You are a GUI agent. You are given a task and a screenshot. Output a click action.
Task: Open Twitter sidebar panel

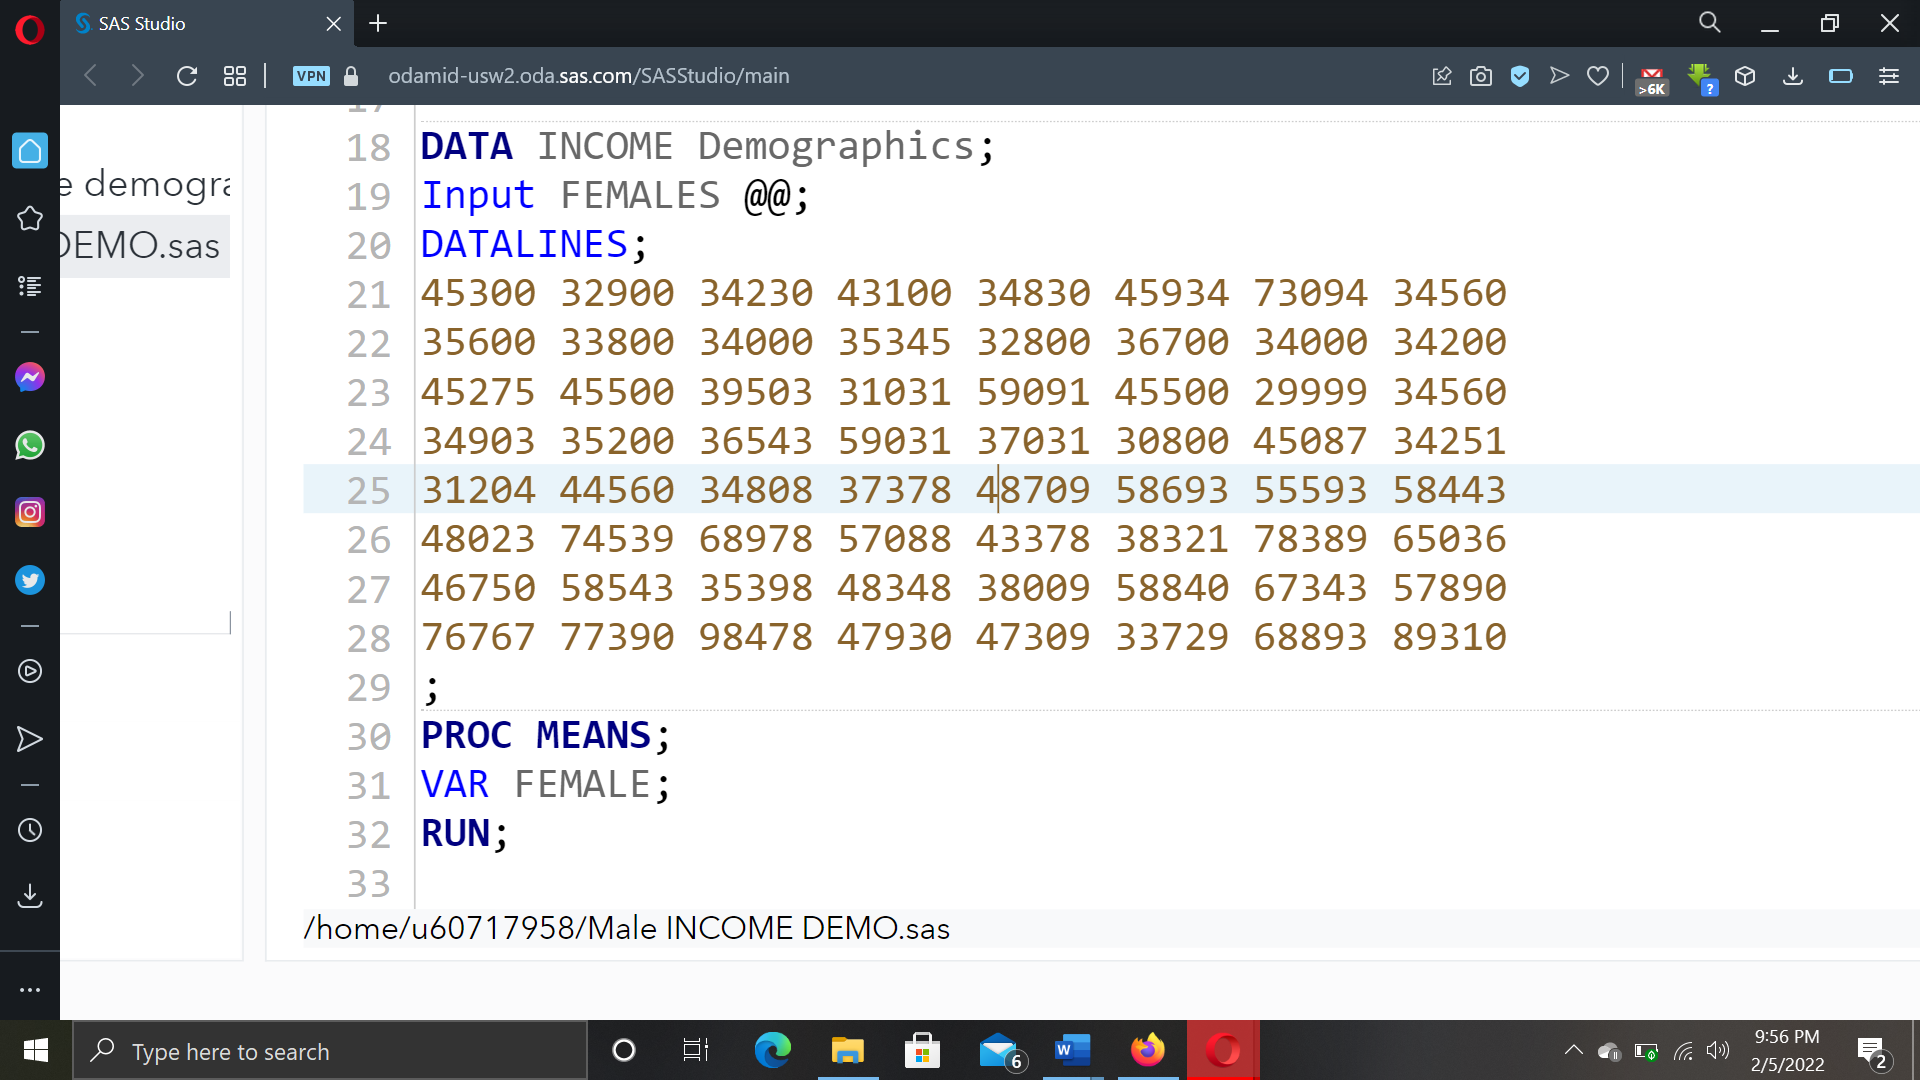(x=30, y=580)
